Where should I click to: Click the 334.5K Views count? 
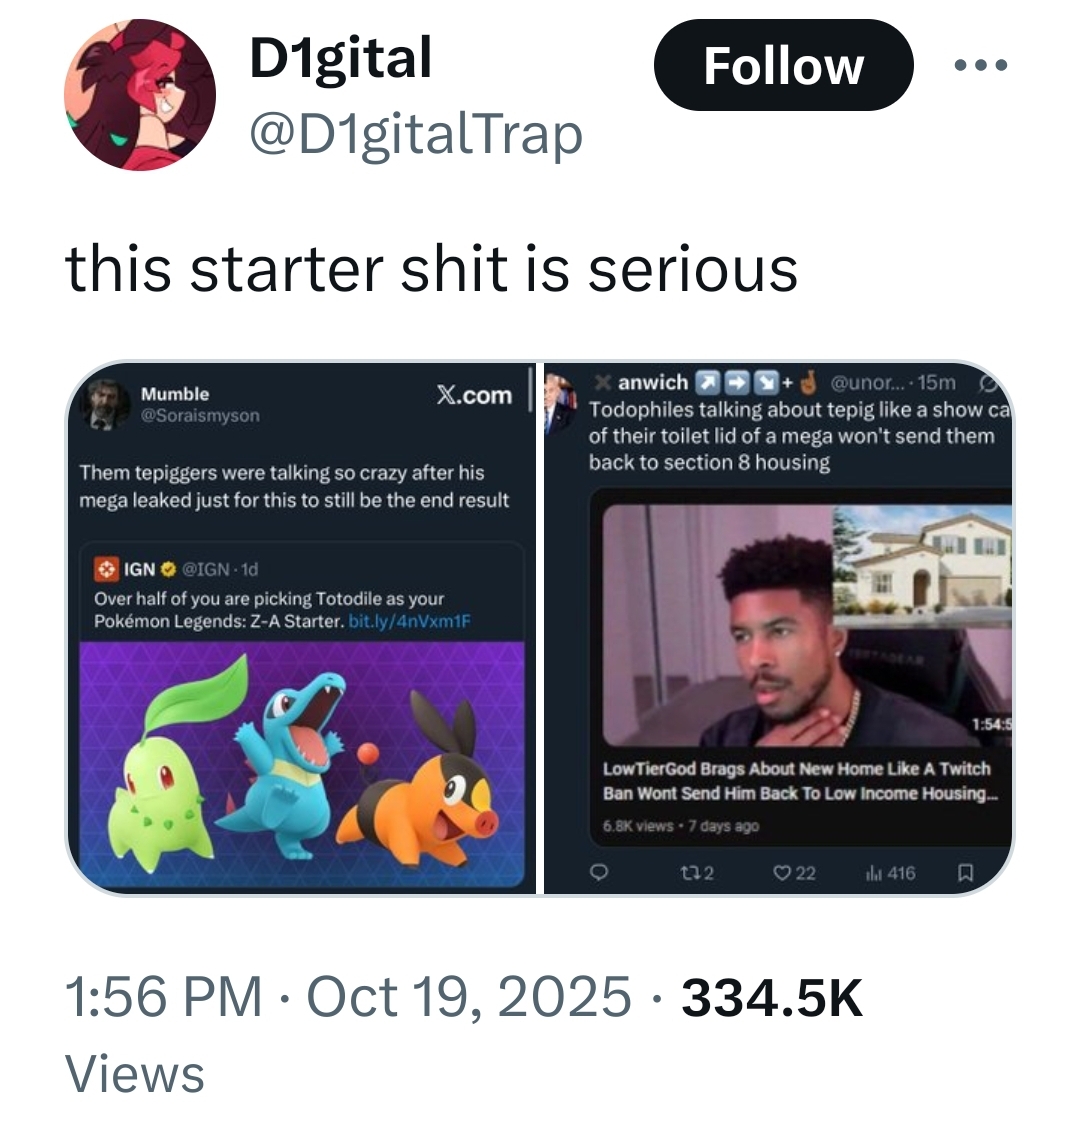coord(770,997)
